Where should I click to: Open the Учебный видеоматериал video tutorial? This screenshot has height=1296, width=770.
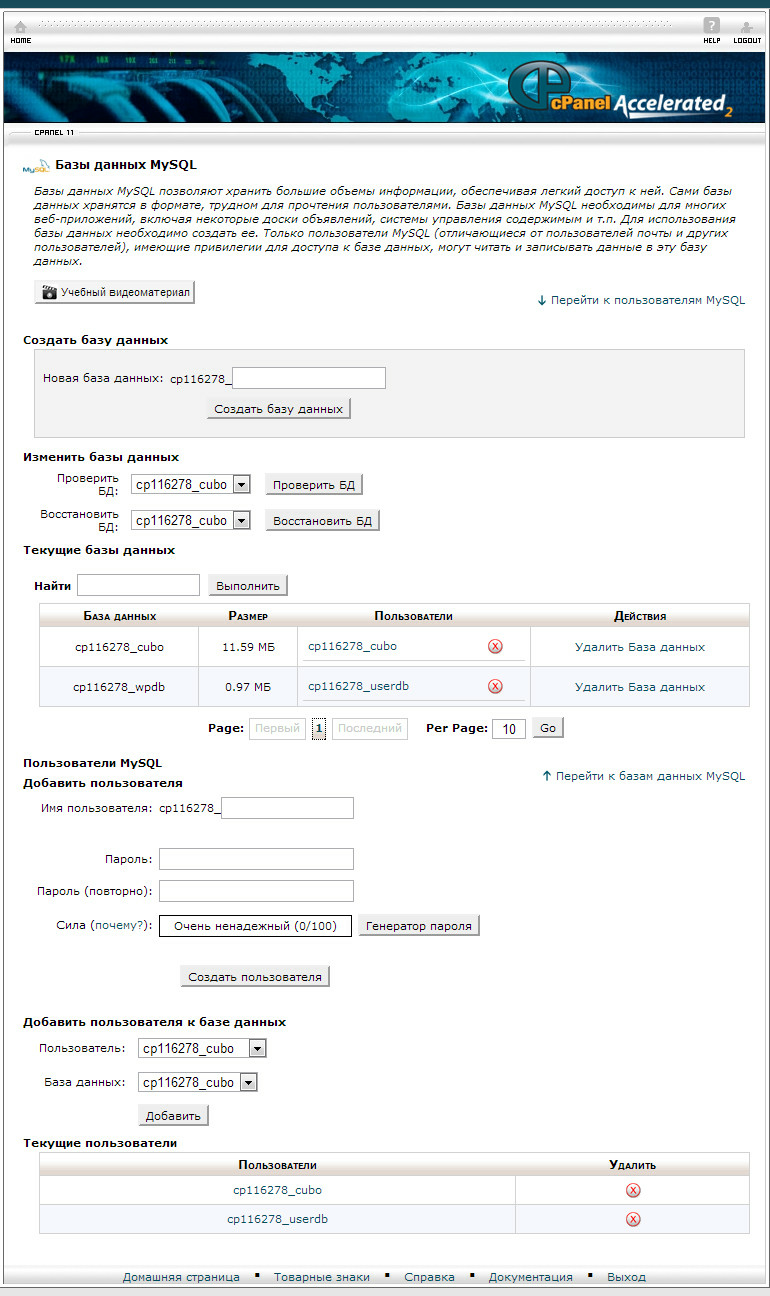click(115, 292)
